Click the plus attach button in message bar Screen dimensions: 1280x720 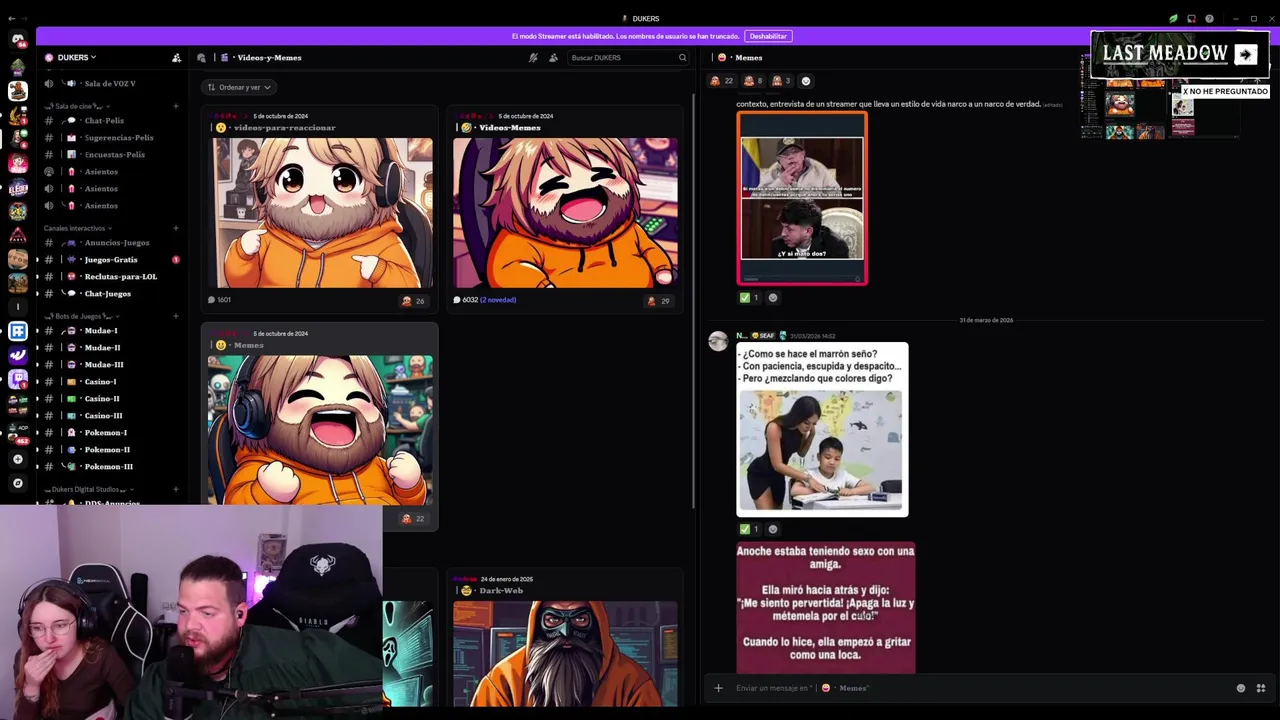pos(718,688)
